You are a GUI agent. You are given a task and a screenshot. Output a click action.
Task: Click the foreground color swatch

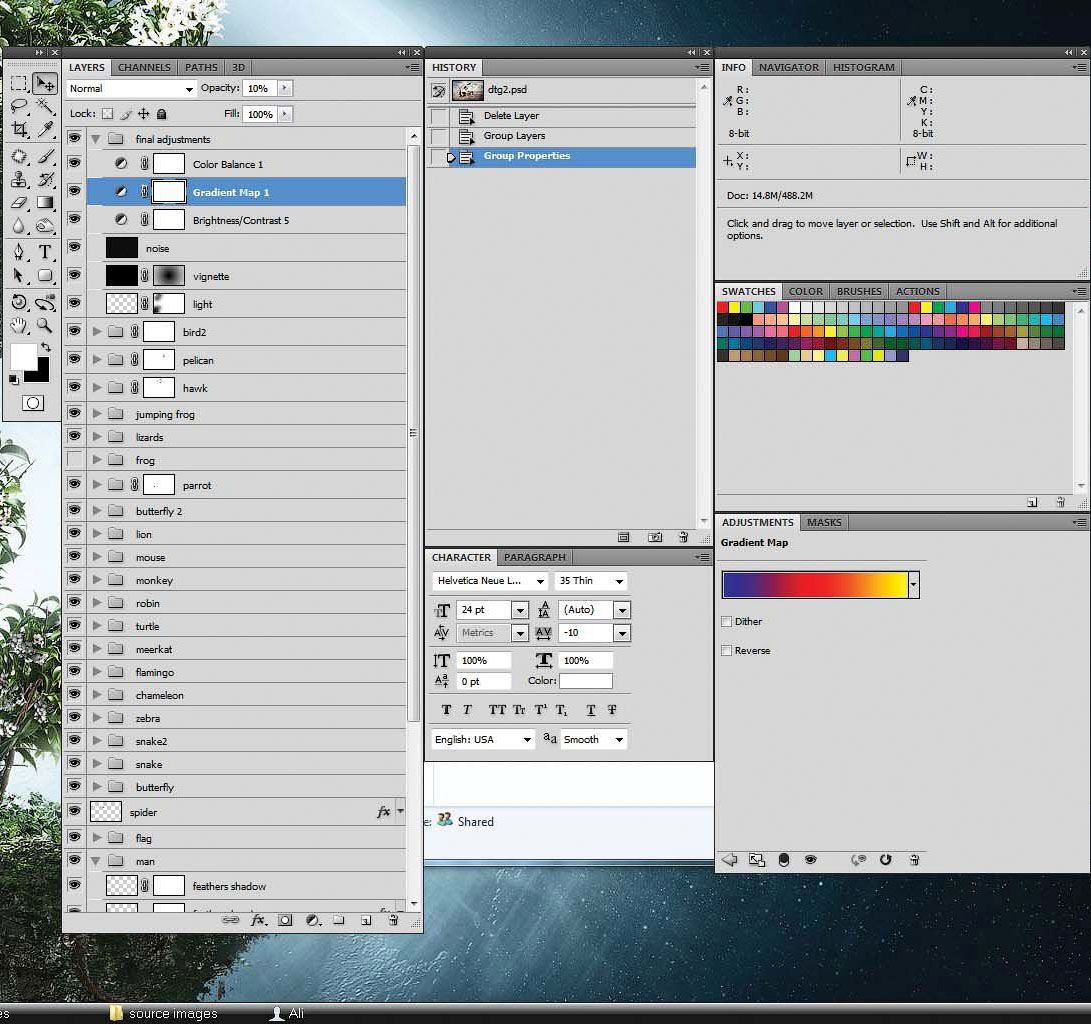click(23, 356)
